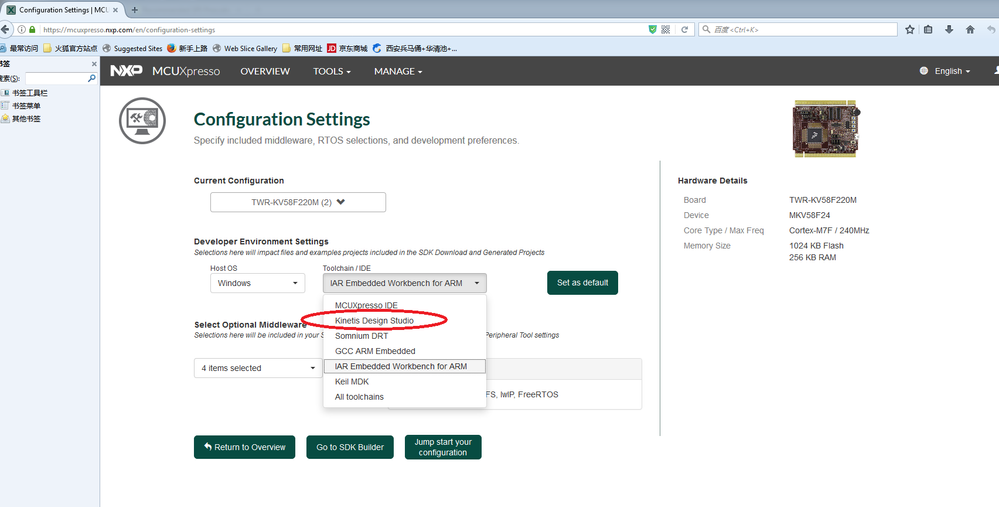Reload the page with the refresh icon

point(684,29)
